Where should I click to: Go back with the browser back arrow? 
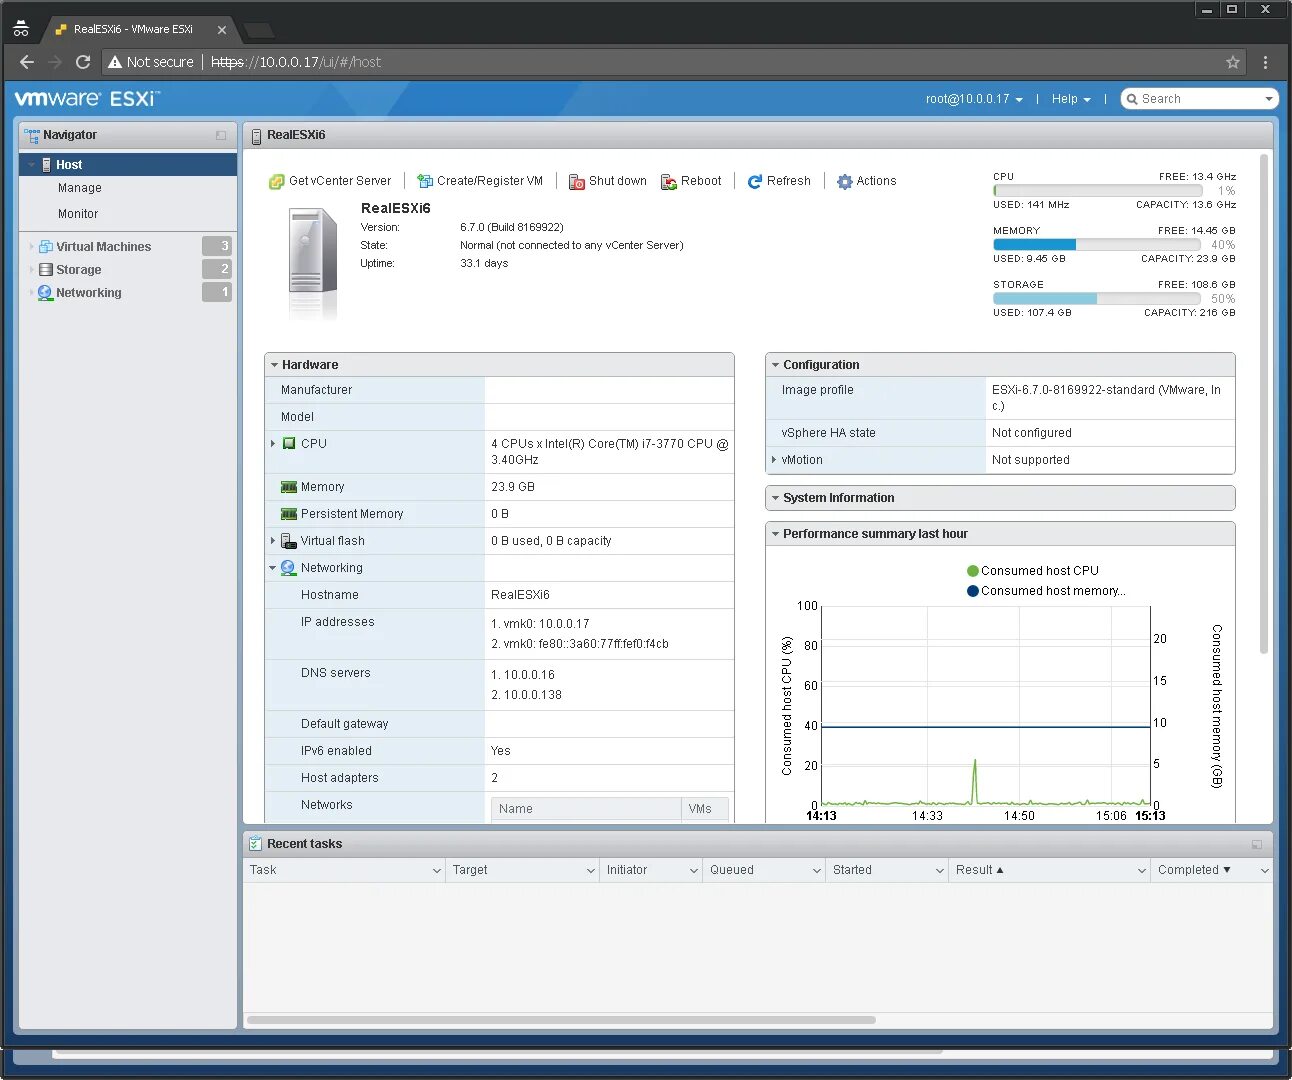click(x=27, y=62)
